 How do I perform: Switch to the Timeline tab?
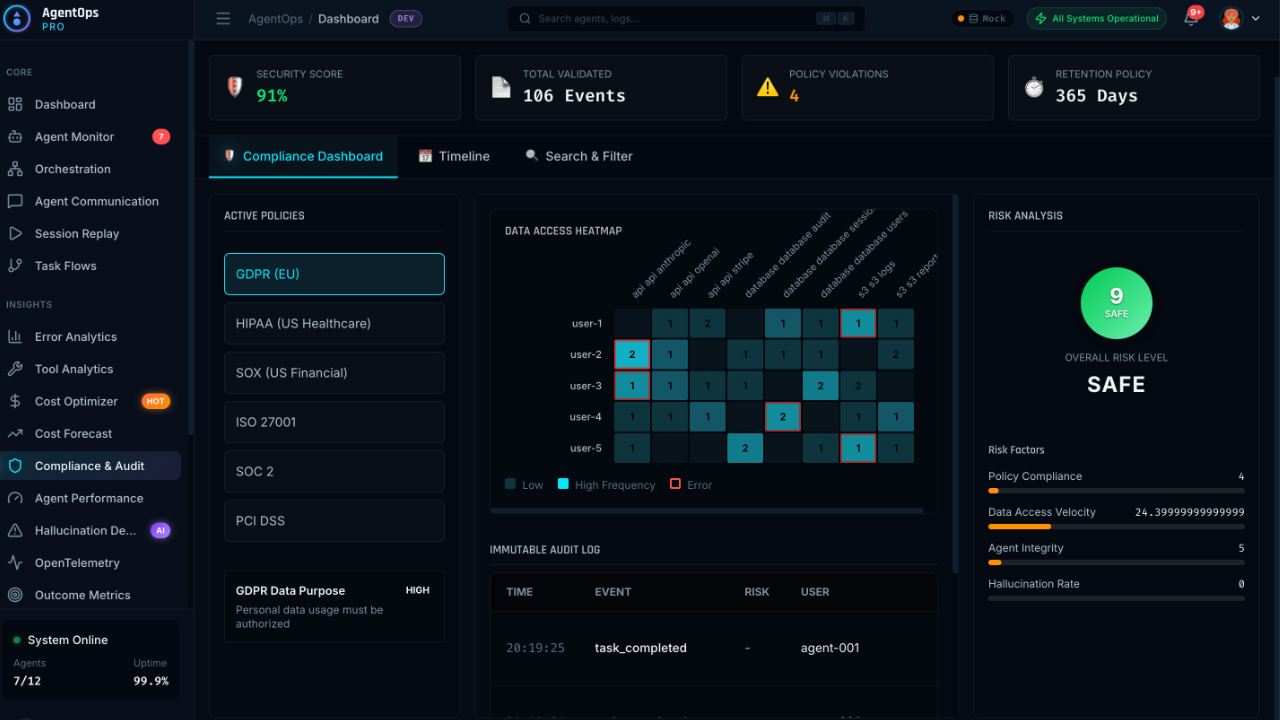453,156
